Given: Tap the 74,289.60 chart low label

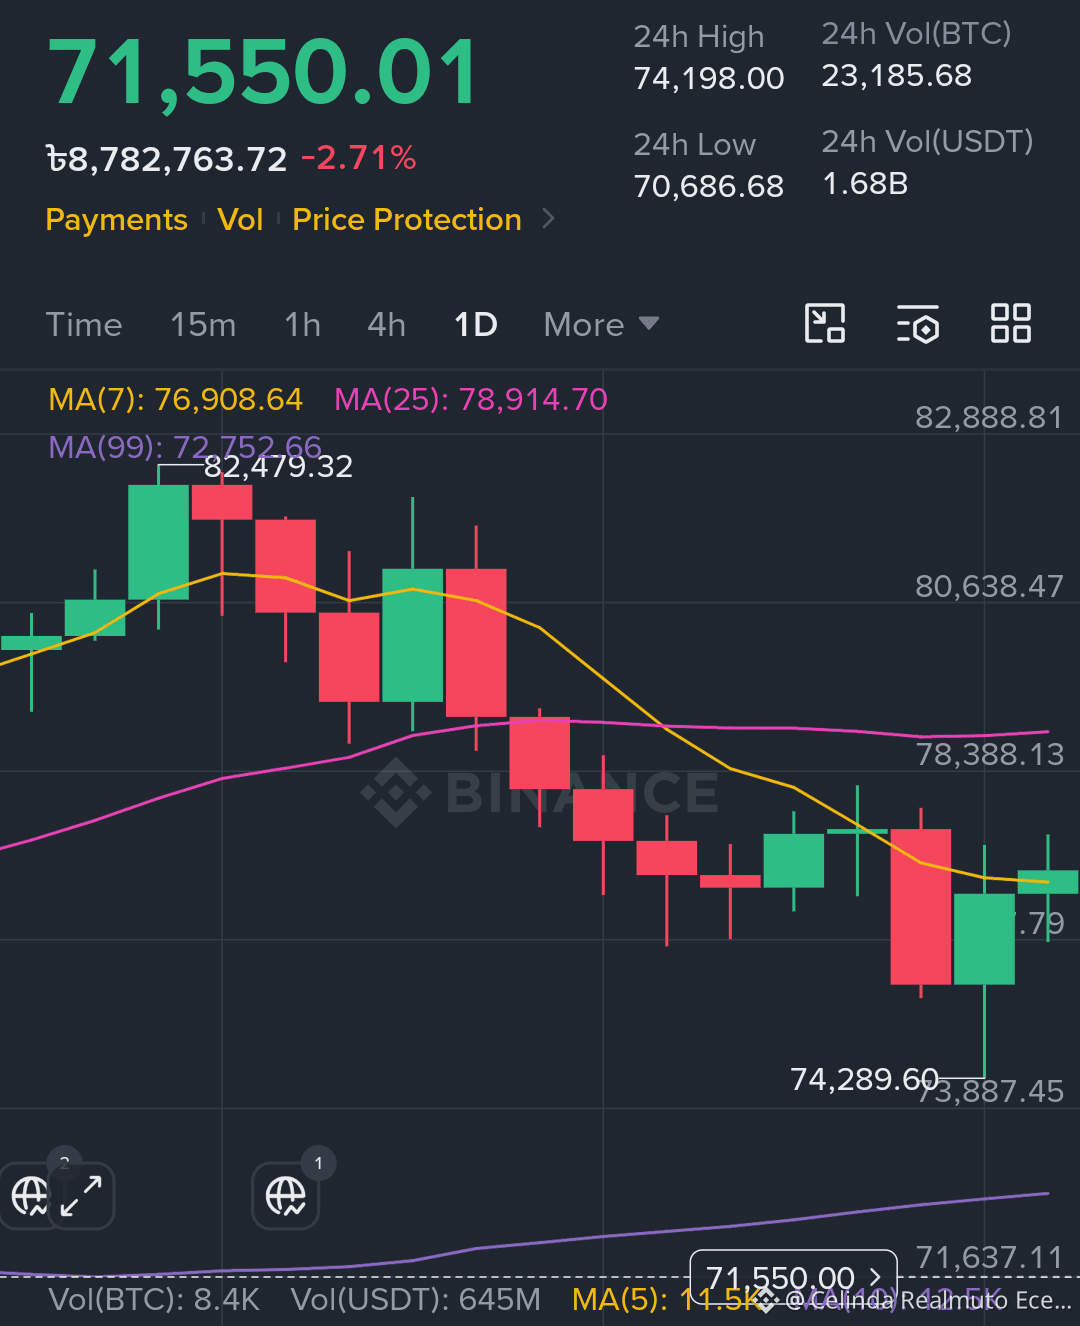Looking at the screenshot, I should (x=865, y=1079).
